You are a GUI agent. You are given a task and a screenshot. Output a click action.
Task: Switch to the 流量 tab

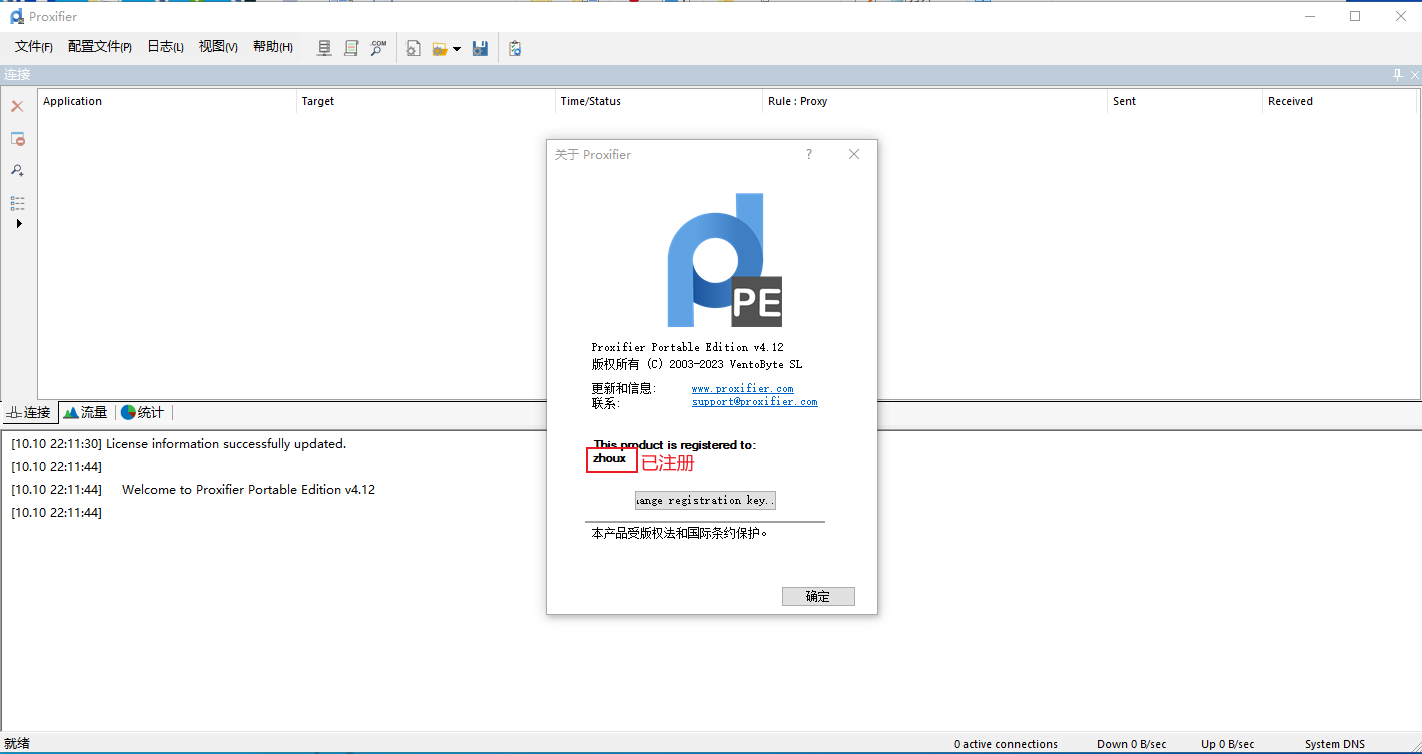click(86, 412)
